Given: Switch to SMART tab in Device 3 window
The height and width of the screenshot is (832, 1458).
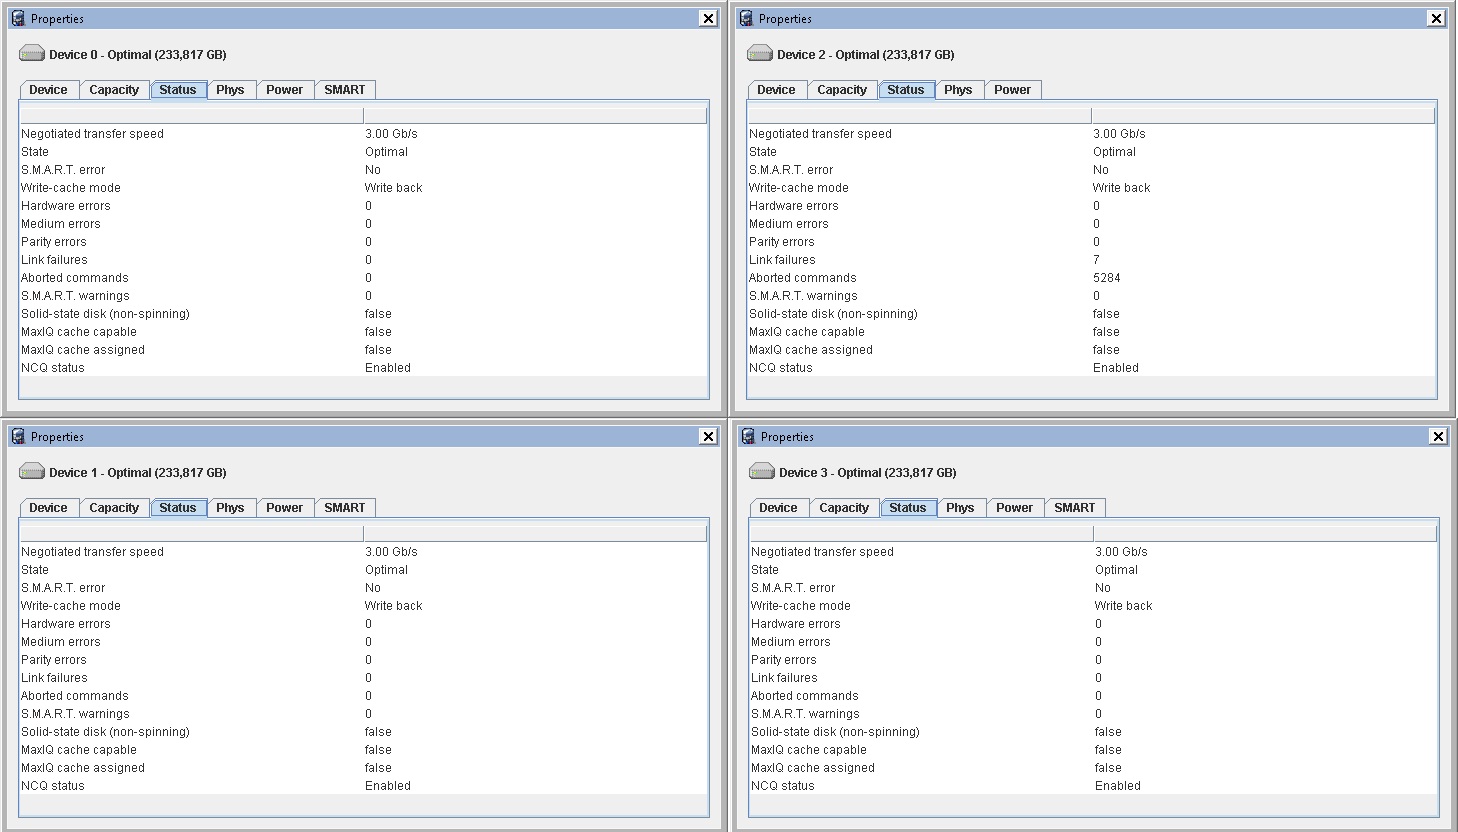Looking at the screenshot, I should [1074, 508].
